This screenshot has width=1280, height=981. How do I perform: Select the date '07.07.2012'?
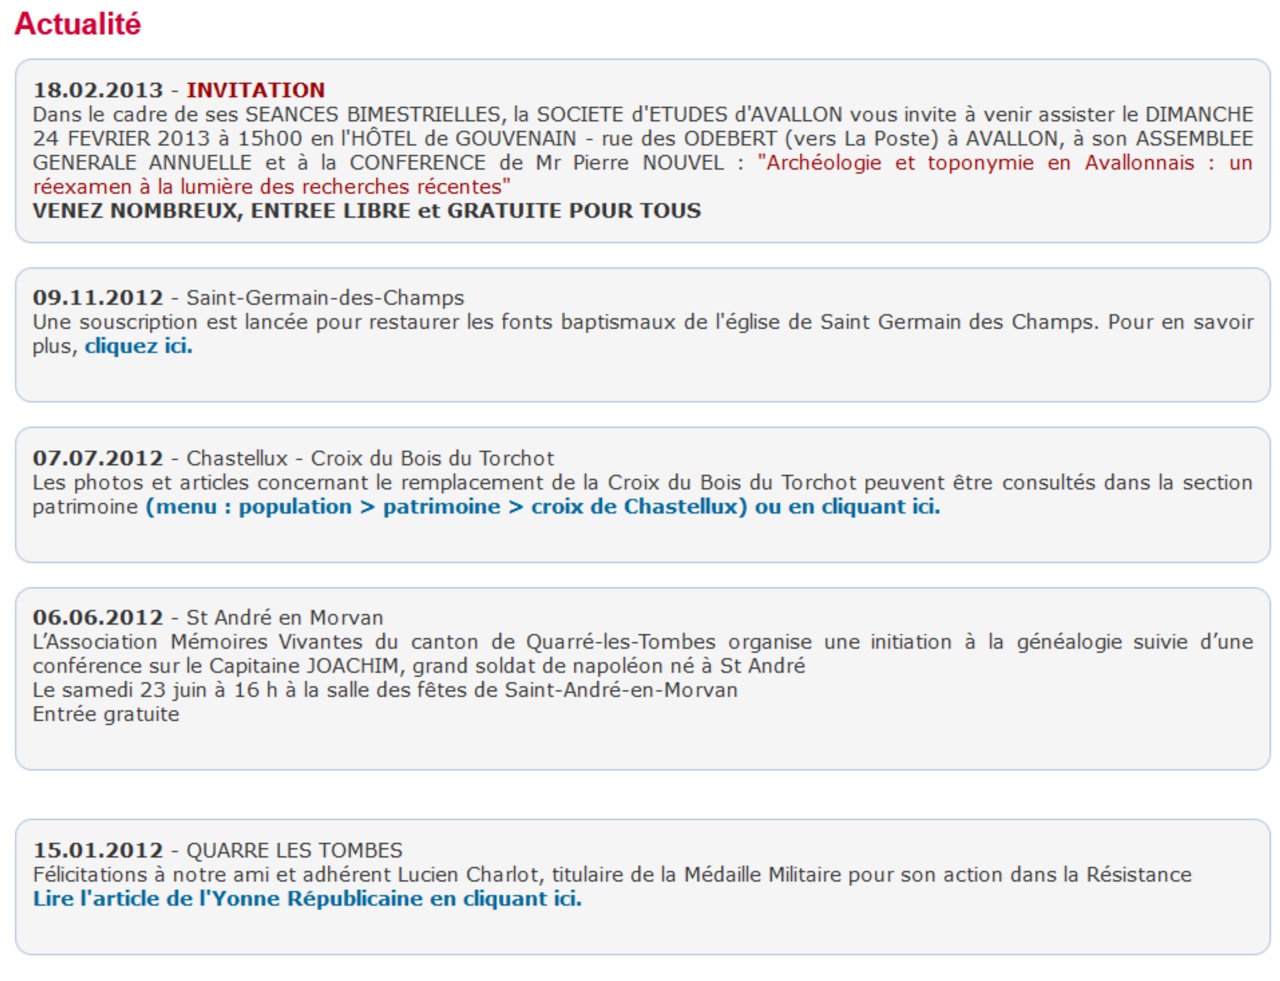pos(98,458)
